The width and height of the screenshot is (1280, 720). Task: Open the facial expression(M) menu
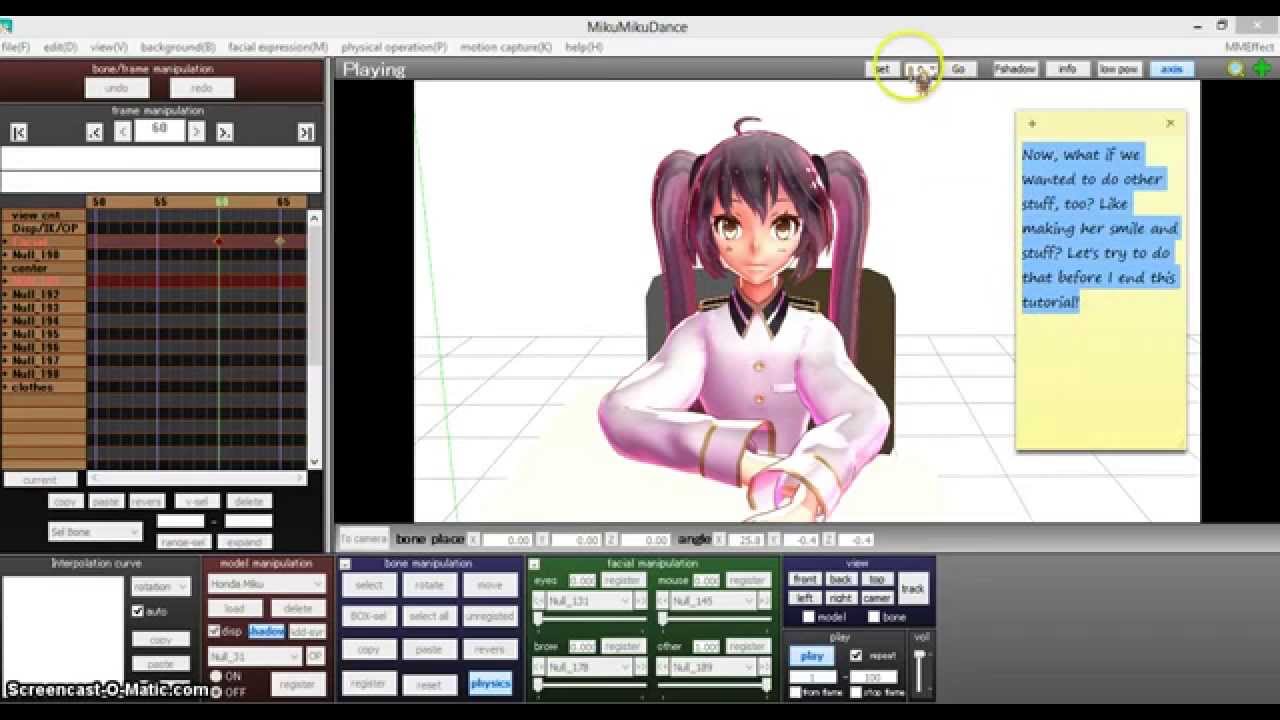(x=278, y=47)
